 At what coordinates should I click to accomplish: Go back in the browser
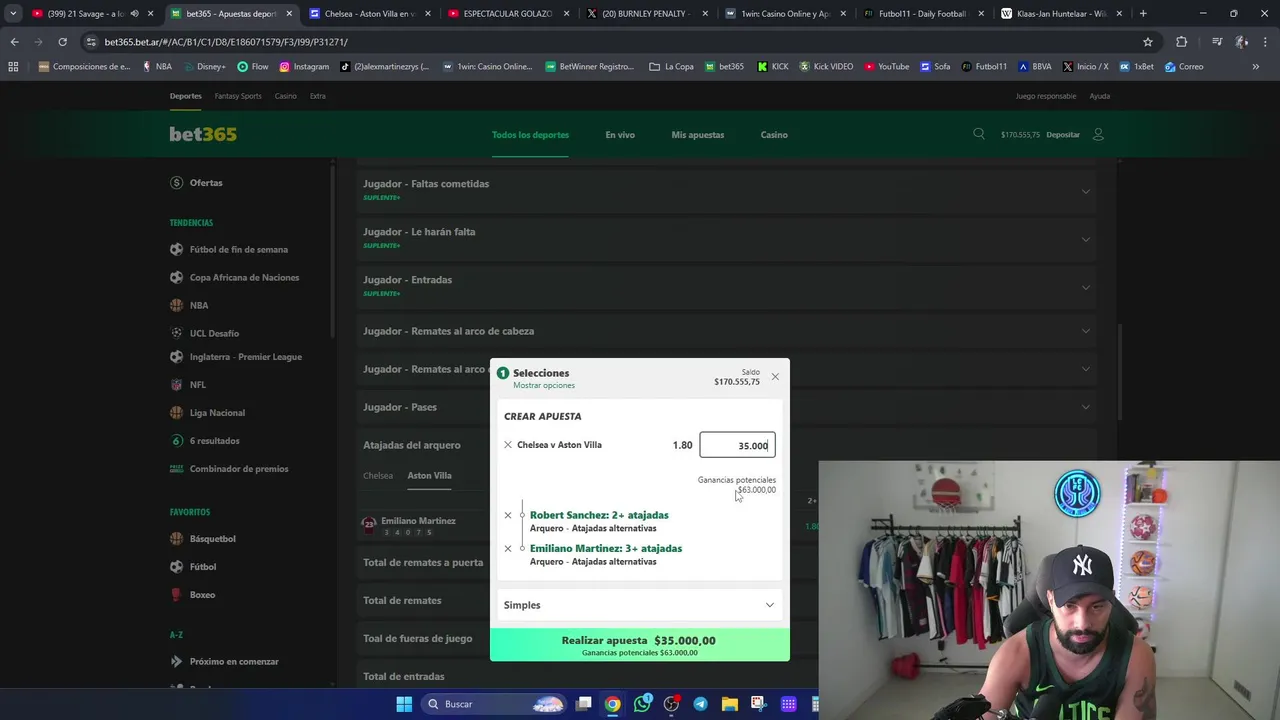(14, 42)
